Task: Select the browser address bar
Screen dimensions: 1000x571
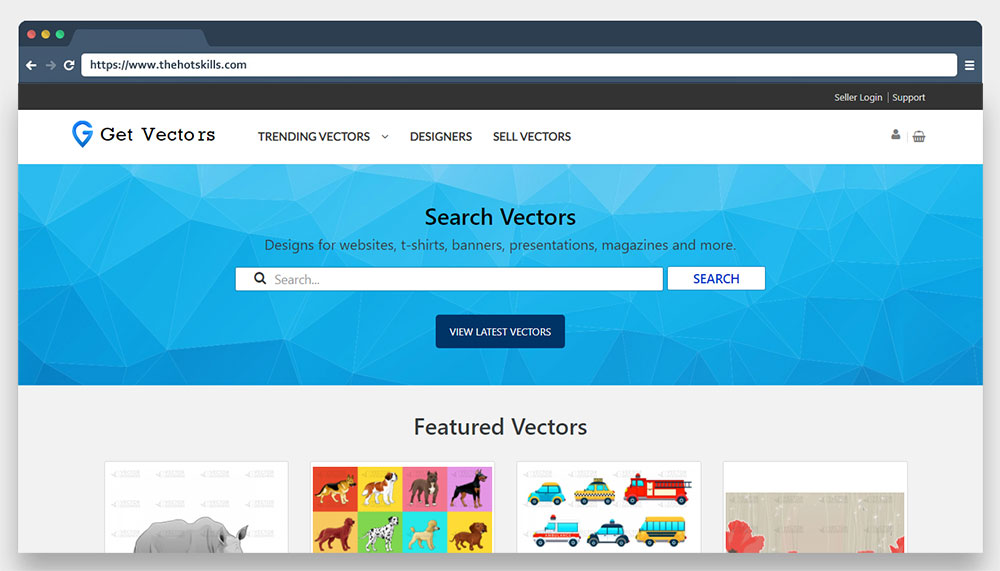Action: pos(519,65)
